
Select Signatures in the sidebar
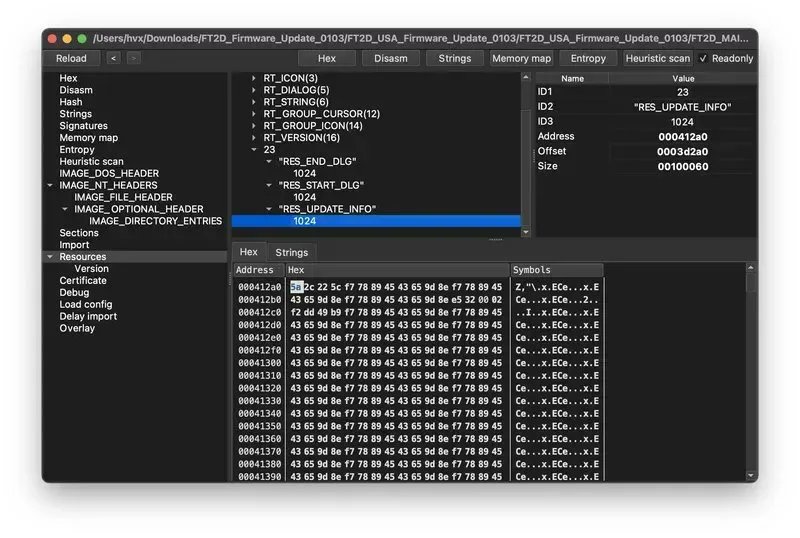pos(83,126)
